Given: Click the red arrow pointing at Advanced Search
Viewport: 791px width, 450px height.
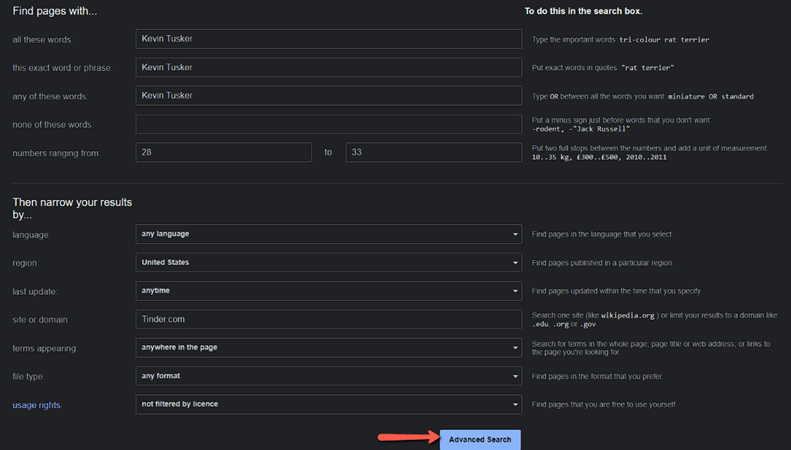Looking at the screenshot, I should 405,438.
